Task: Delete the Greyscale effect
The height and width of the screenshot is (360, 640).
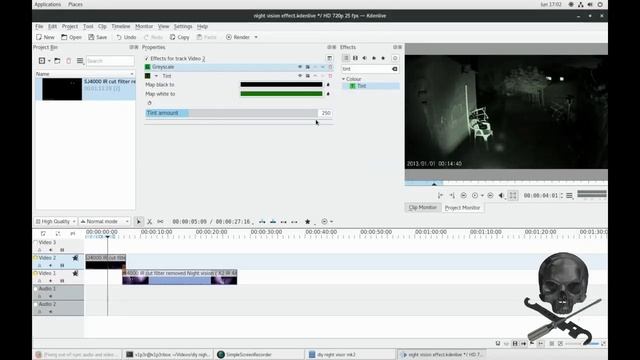Action: click(330, 67)
